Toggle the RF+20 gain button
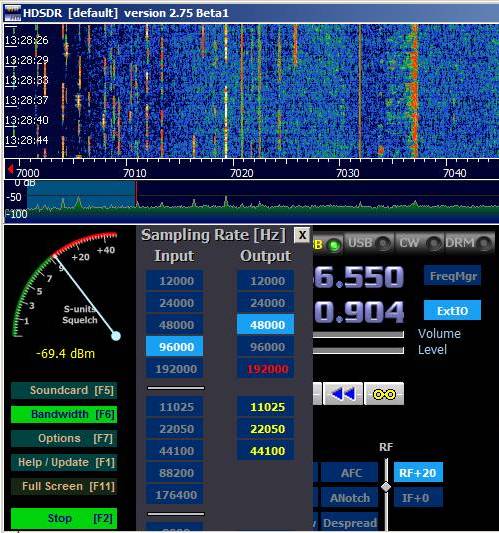Image resolution: width=499 pixels, height=533 pixels. click(x=418, y=472)
